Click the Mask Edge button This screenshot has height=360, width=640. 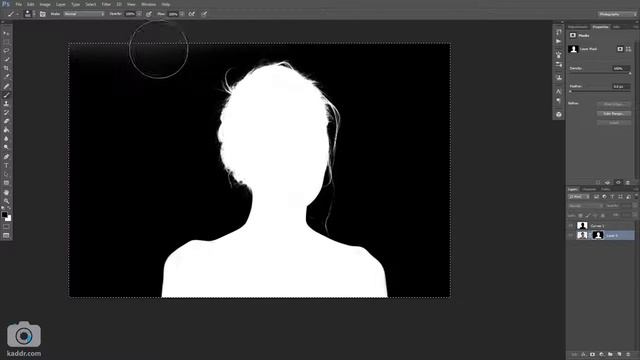point(613,104)
